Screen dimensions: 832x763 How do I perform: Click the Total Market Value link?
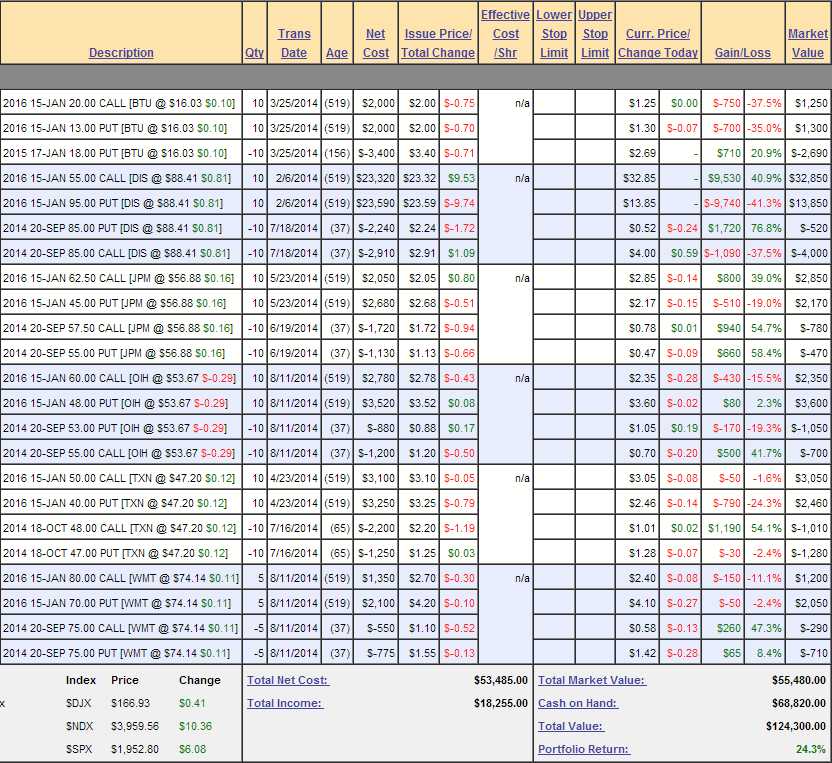point(592,680)
